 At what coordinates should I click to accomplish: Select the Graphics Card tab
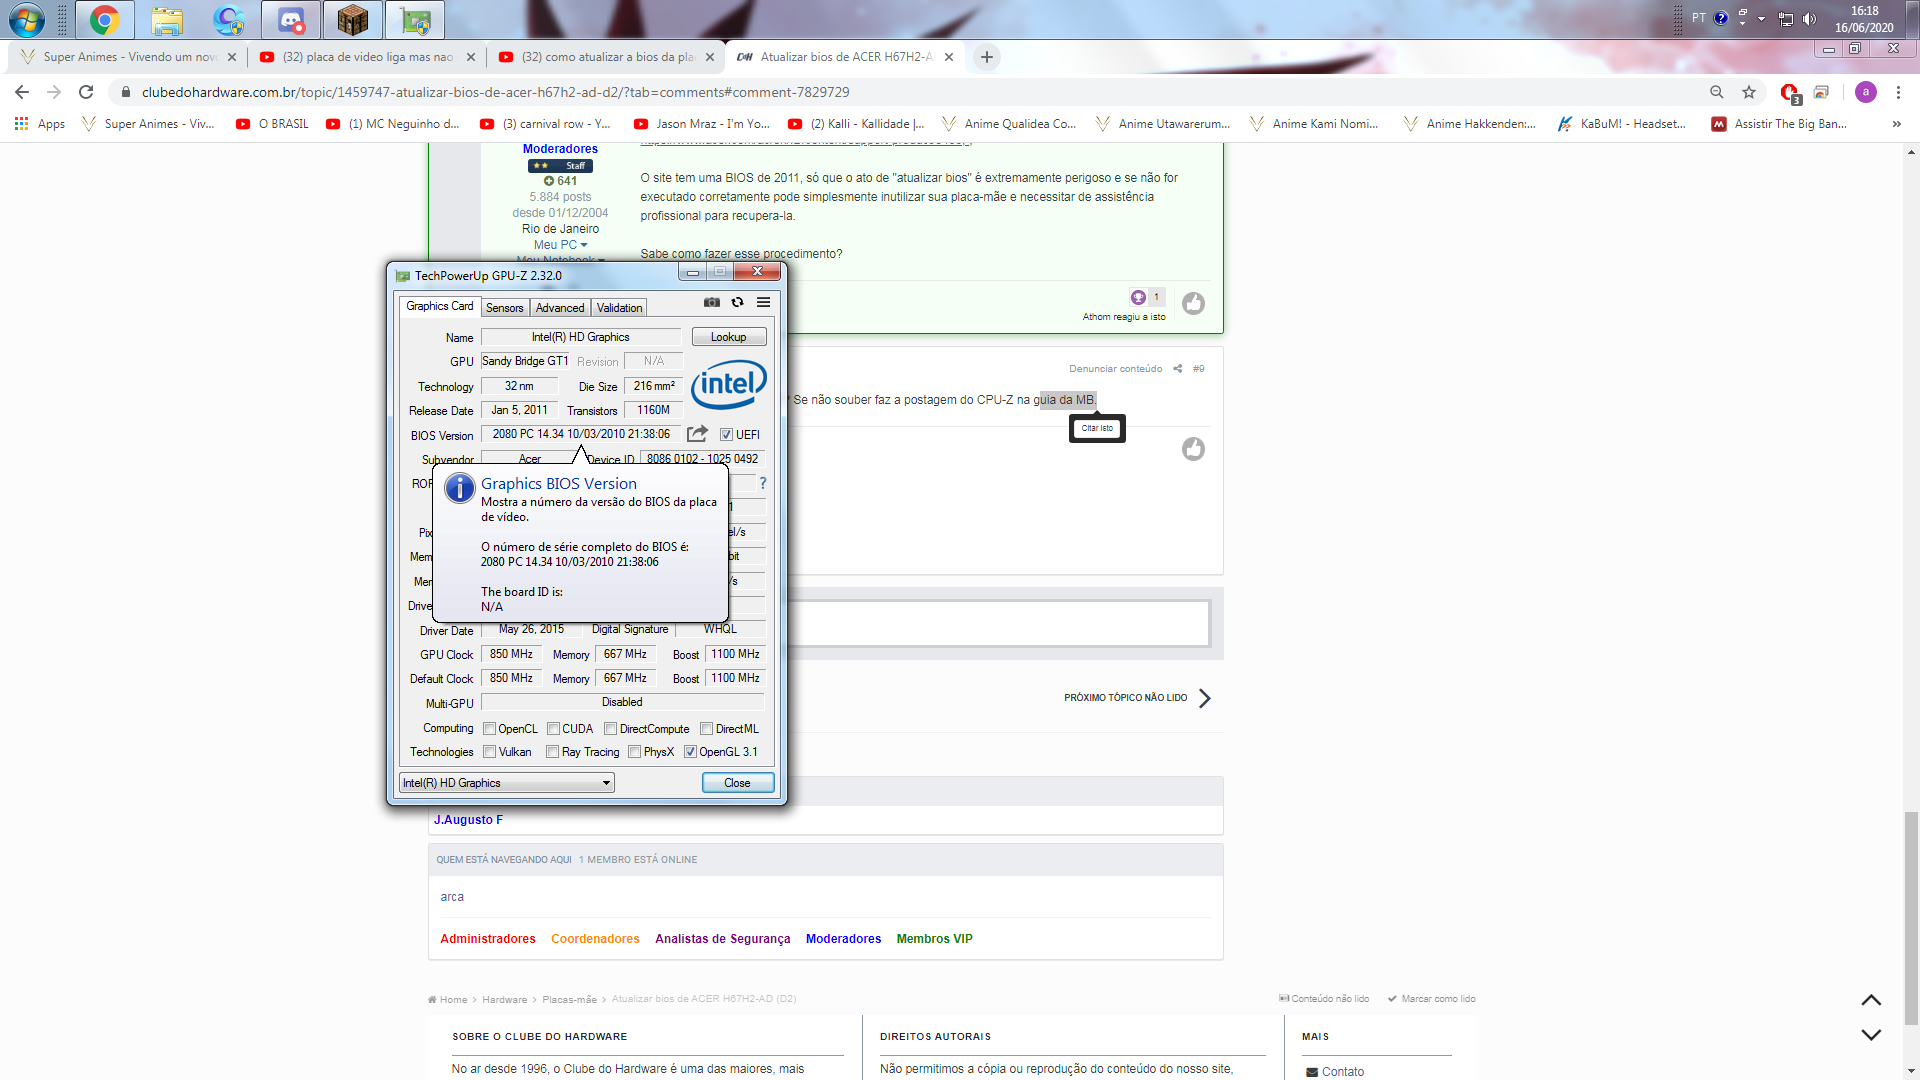pyautogui.click(x=440, y=306)
